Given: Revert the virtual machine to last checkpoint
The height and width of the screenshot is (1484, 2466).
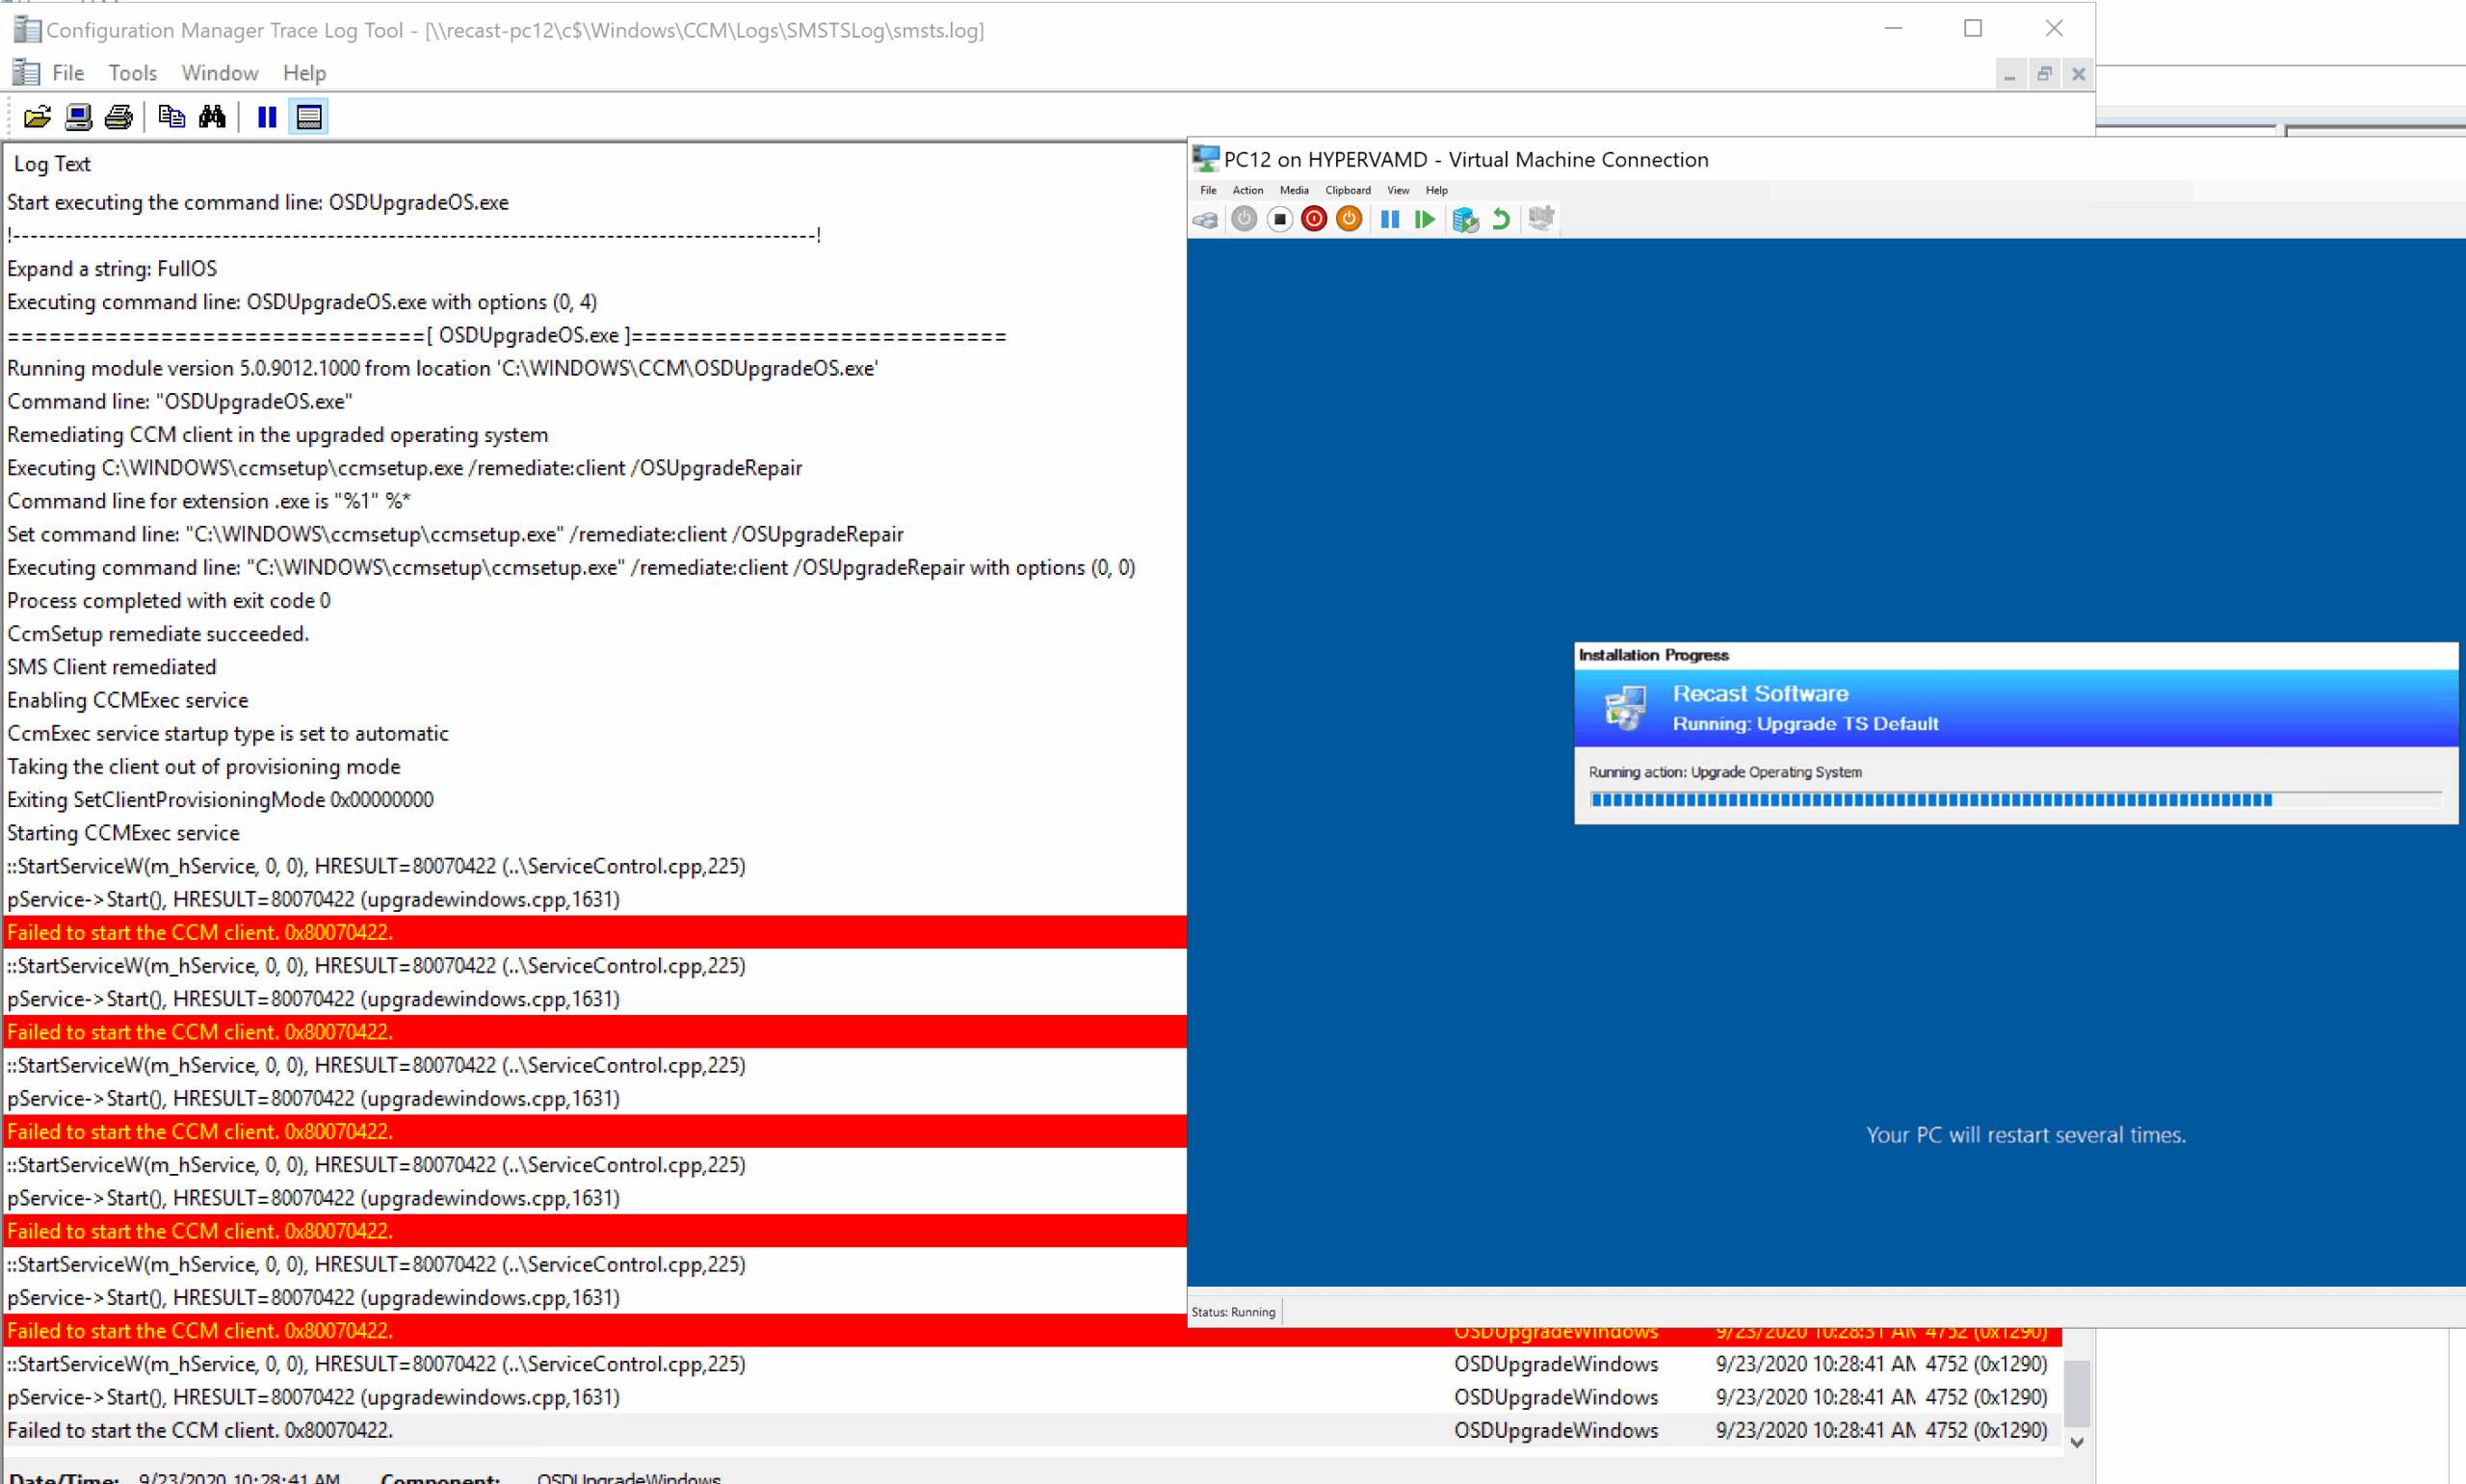Looking at the screenshot, I should click(x=1500, y=219).
